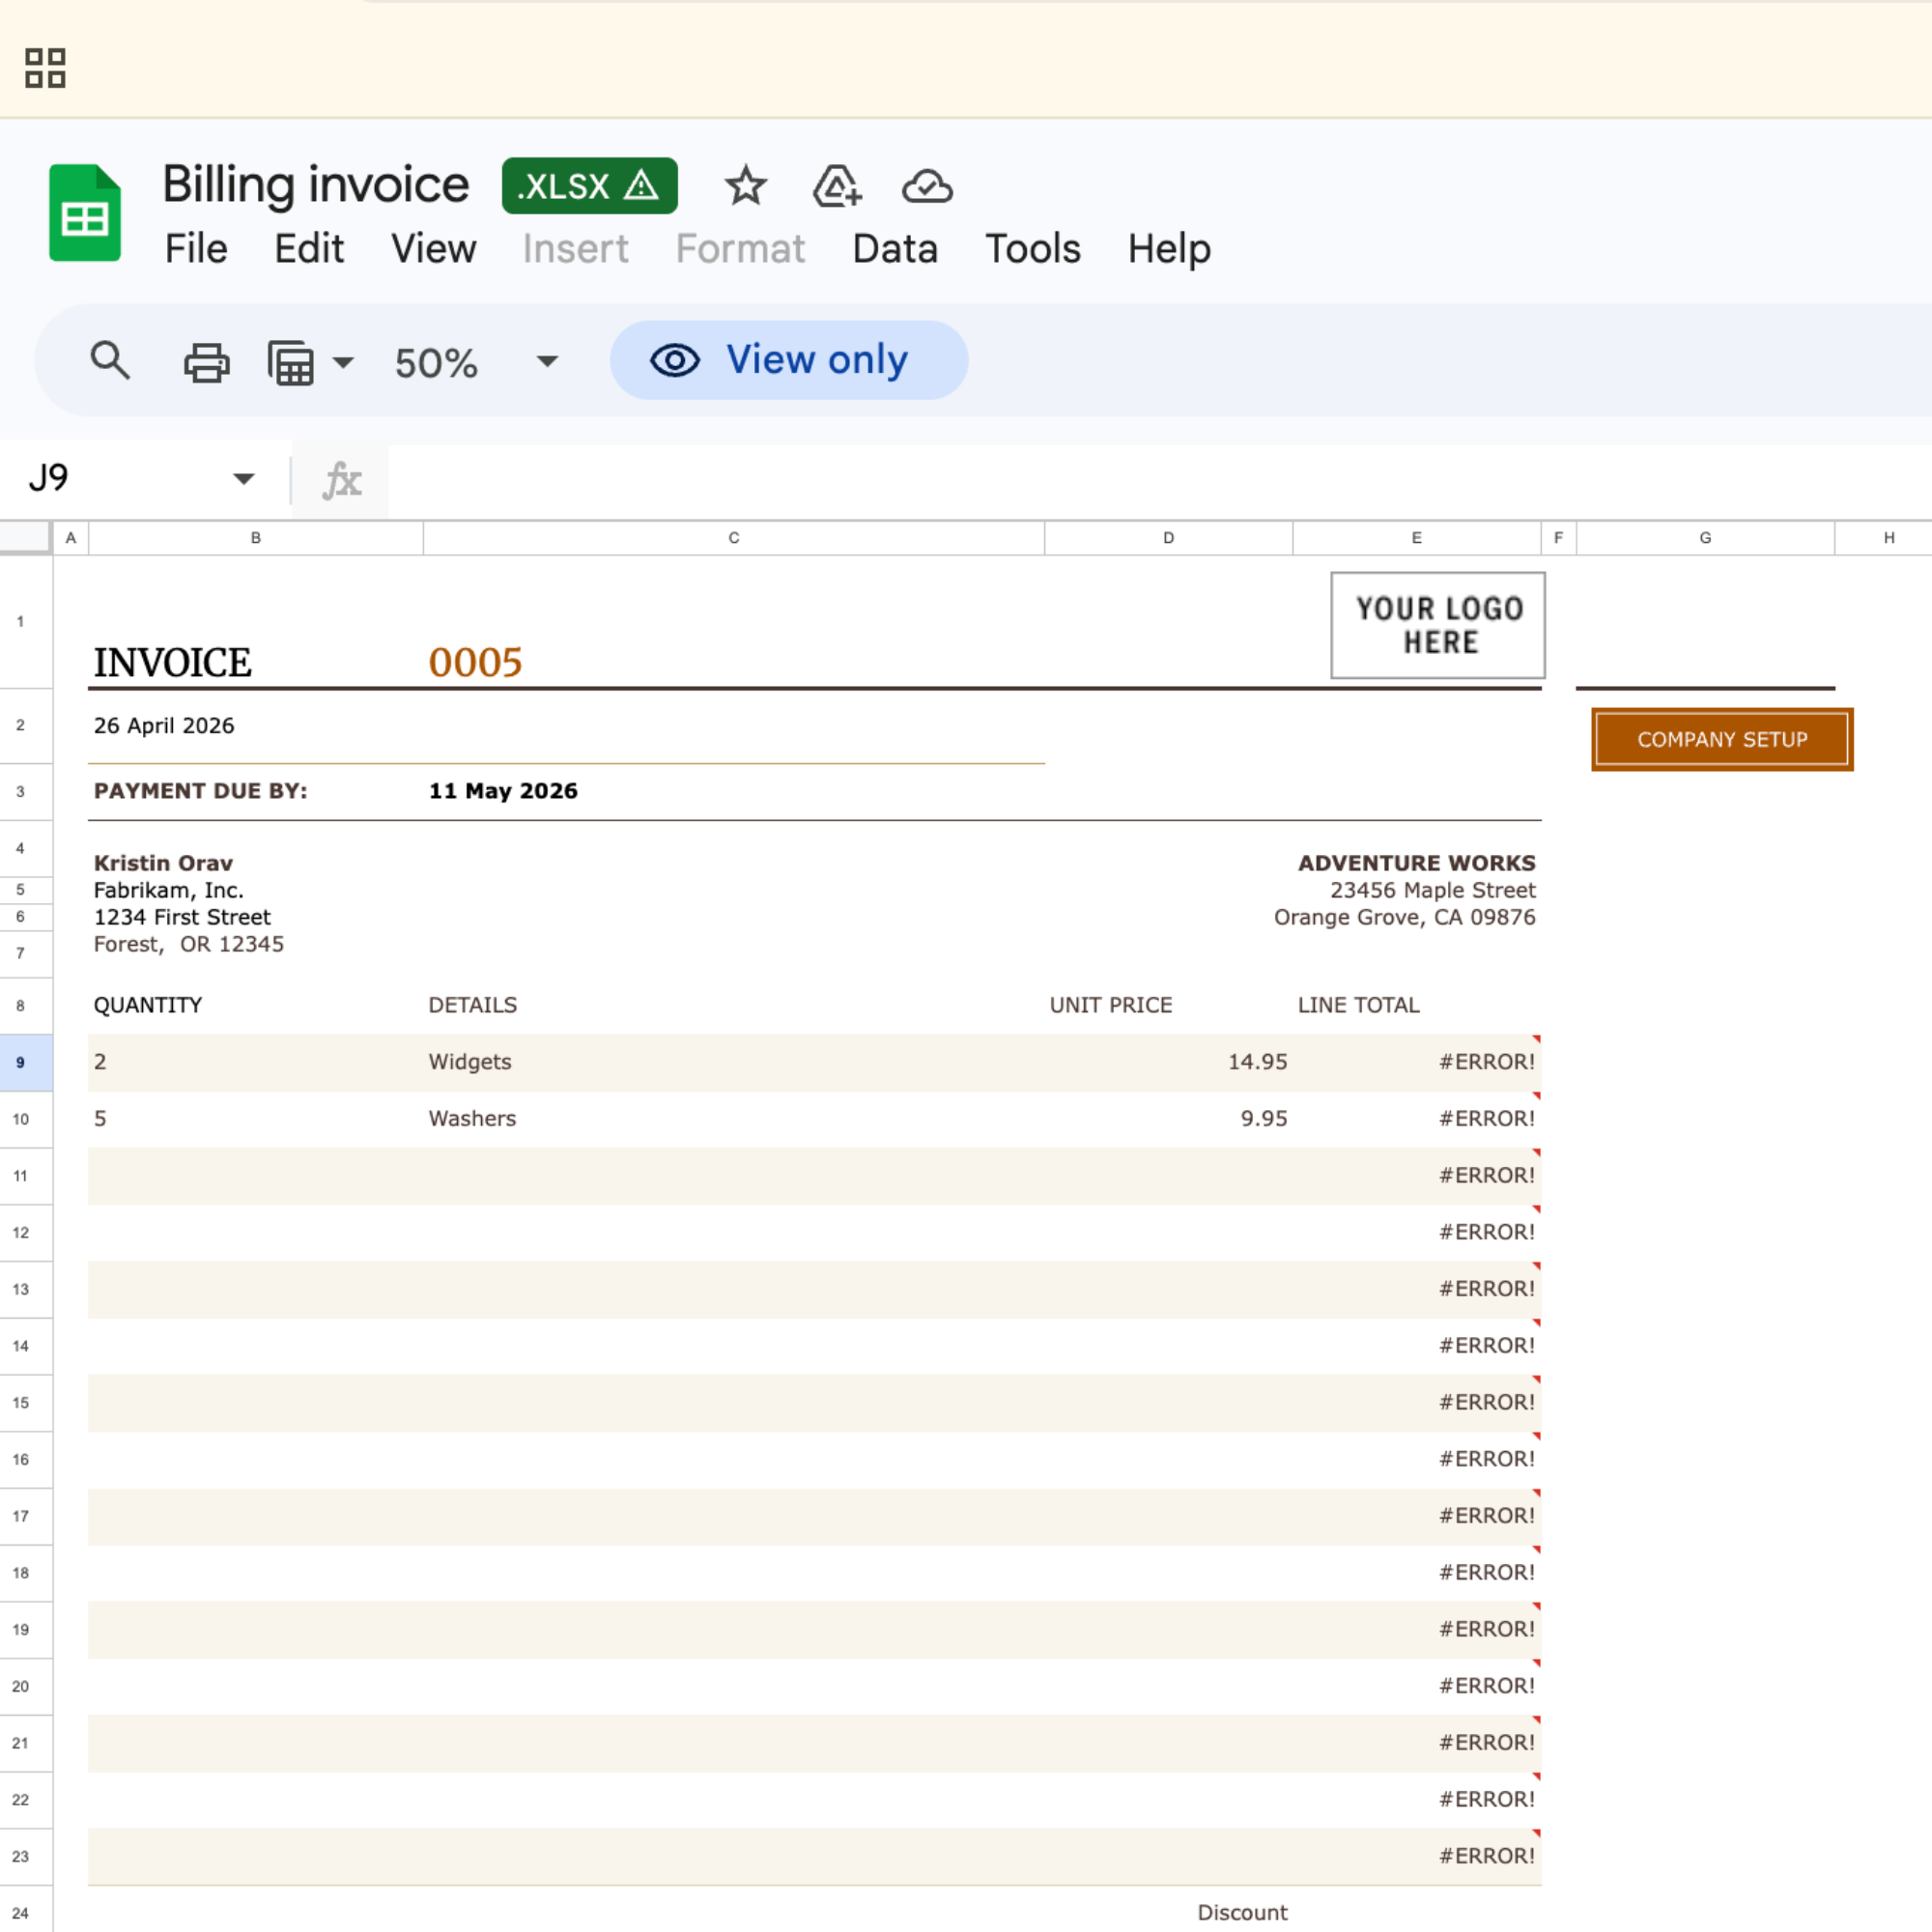Open the Edit menu
Image resolution: width=1932 pixels, height=1932 pixels.
coord(309,248)
